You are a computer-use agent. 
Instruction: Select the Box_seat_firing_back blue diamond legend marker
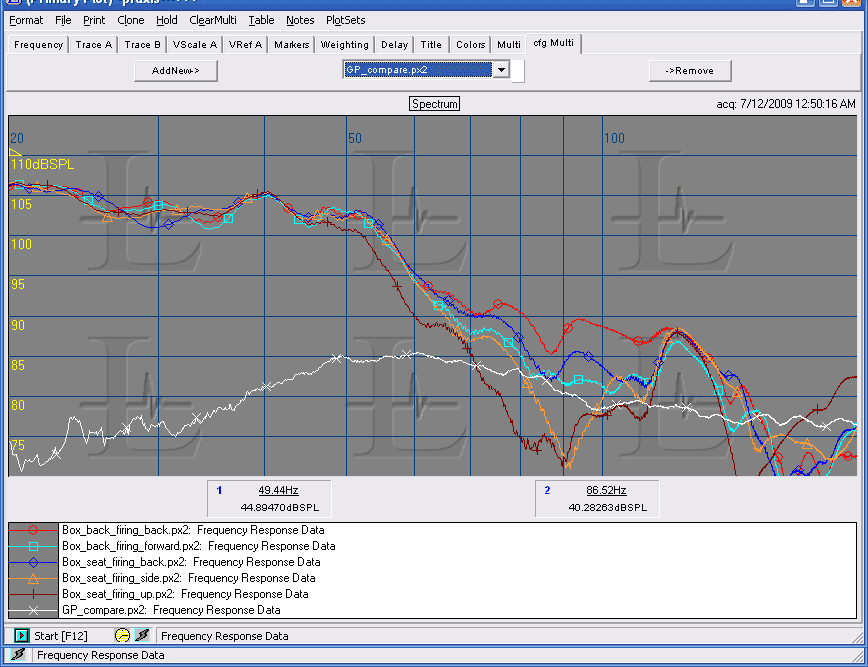point(33,562)
